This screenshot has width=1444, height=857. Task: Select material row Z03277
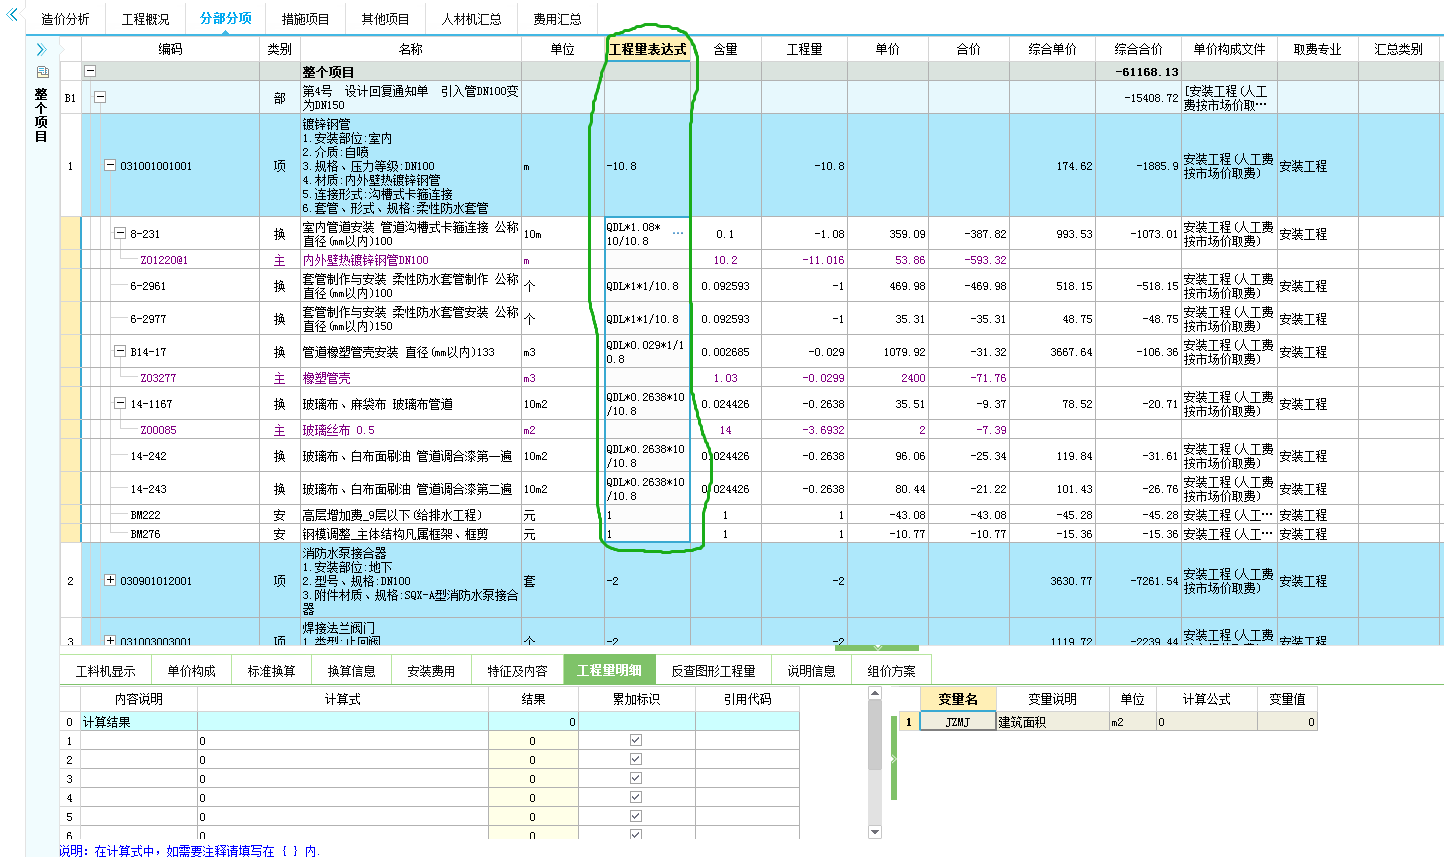point(158,378)
